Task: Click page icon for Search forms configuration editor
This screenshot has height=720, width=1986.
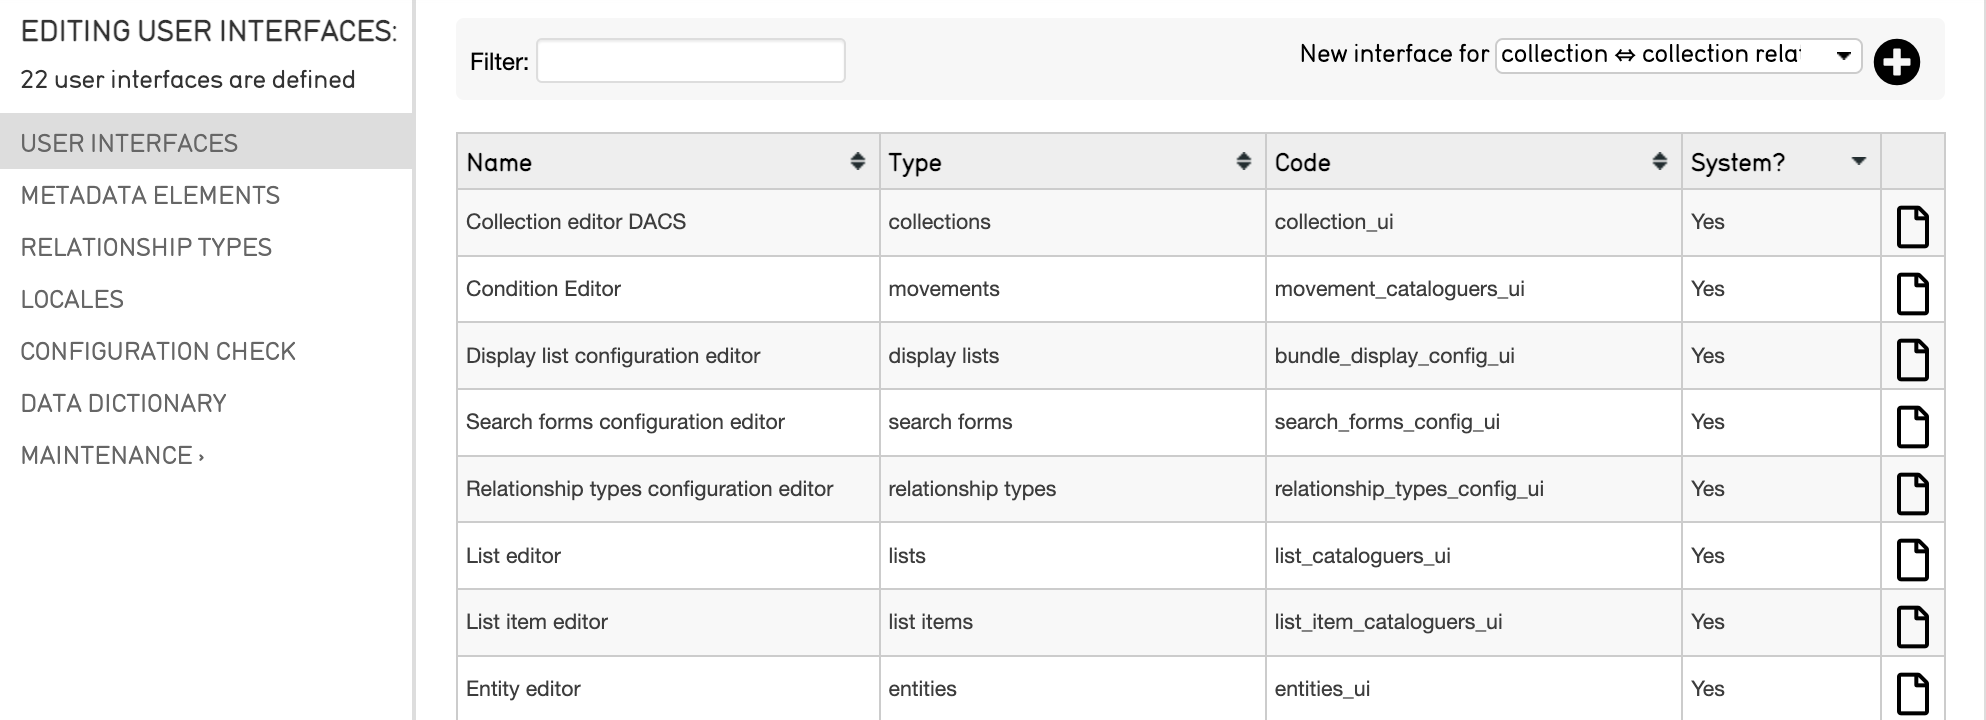Action: click(1912, 427)
